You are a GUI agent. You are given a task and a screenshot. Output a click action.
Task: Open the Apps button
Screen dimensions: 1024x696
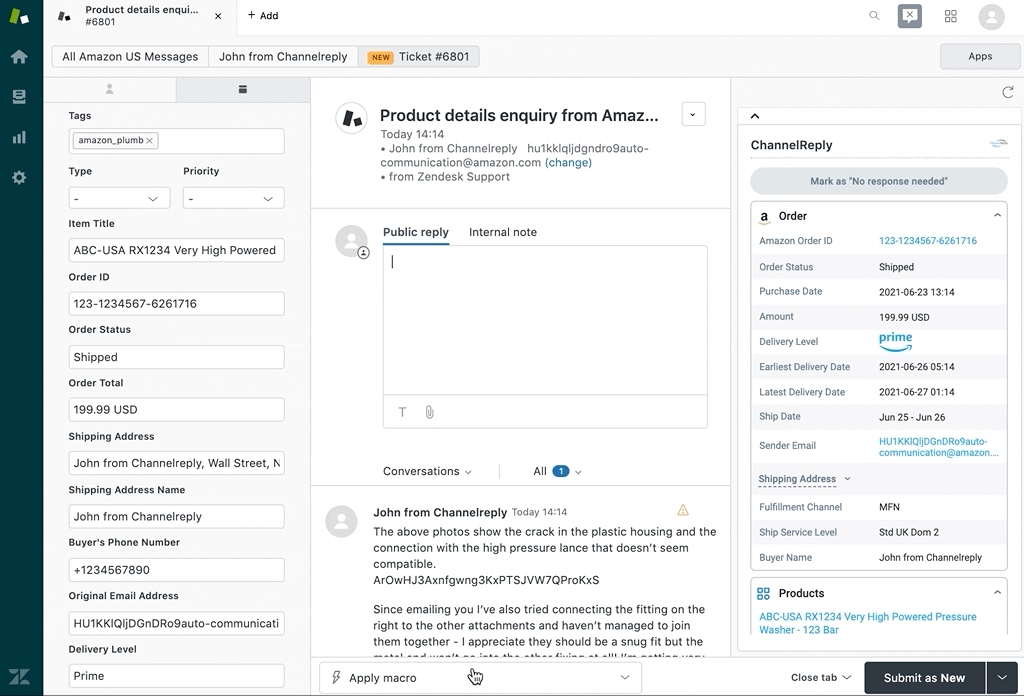coord(980,56)
